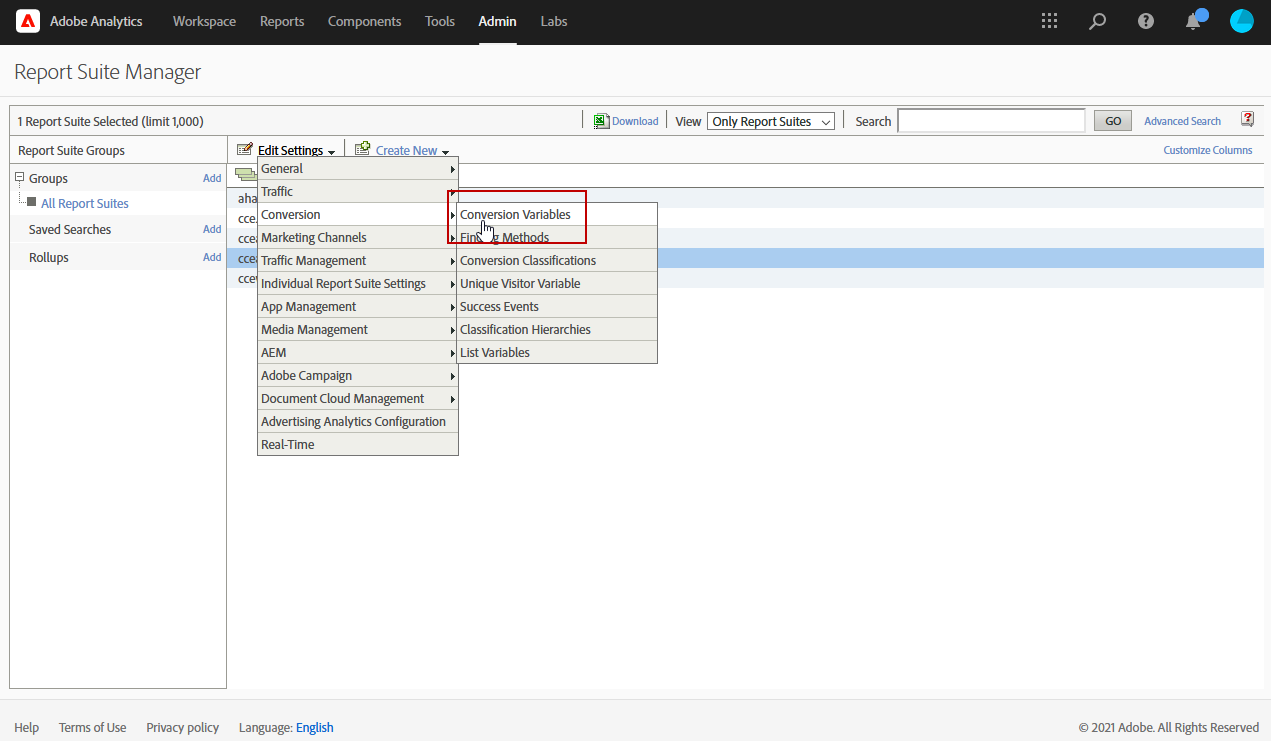Collapse the Groups tree node
This screenshot has width=1271, height=741.
19,177
